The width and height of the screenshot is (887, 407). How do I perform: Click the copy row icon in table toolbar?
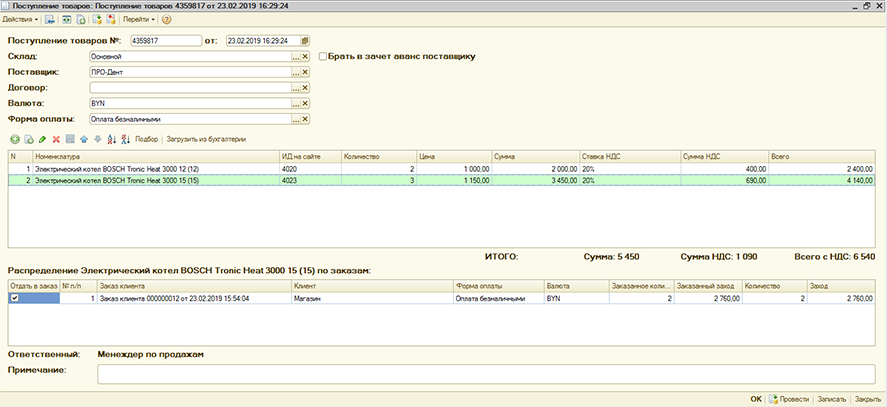tap(29, 139)
